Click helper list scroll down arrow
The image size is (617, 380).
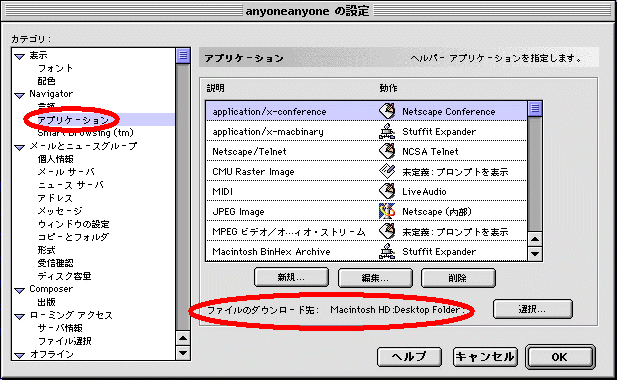(535, 254)
